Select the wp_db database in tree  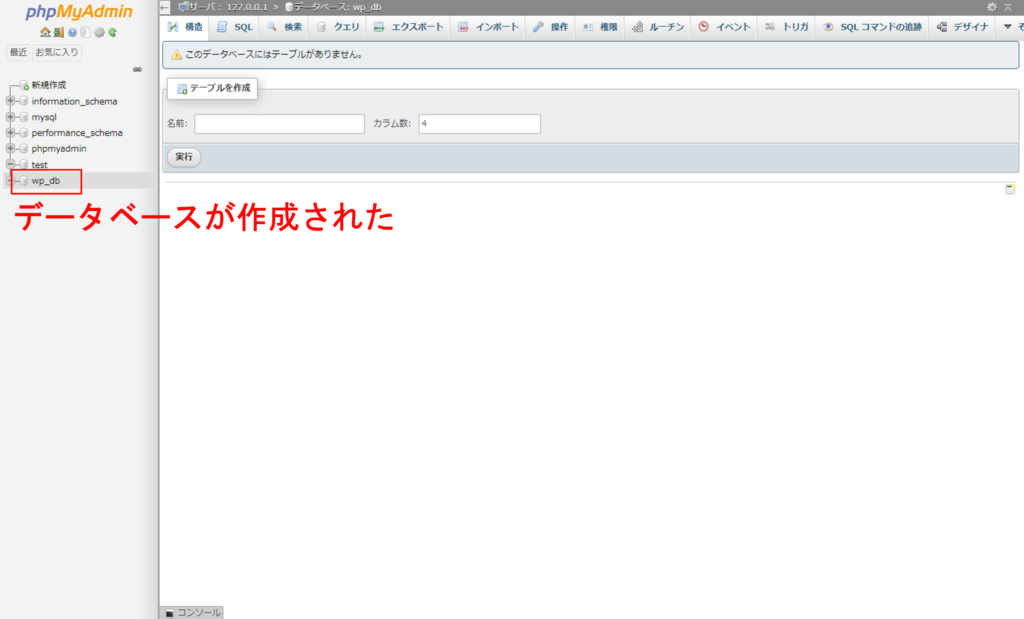pos(46,181)
